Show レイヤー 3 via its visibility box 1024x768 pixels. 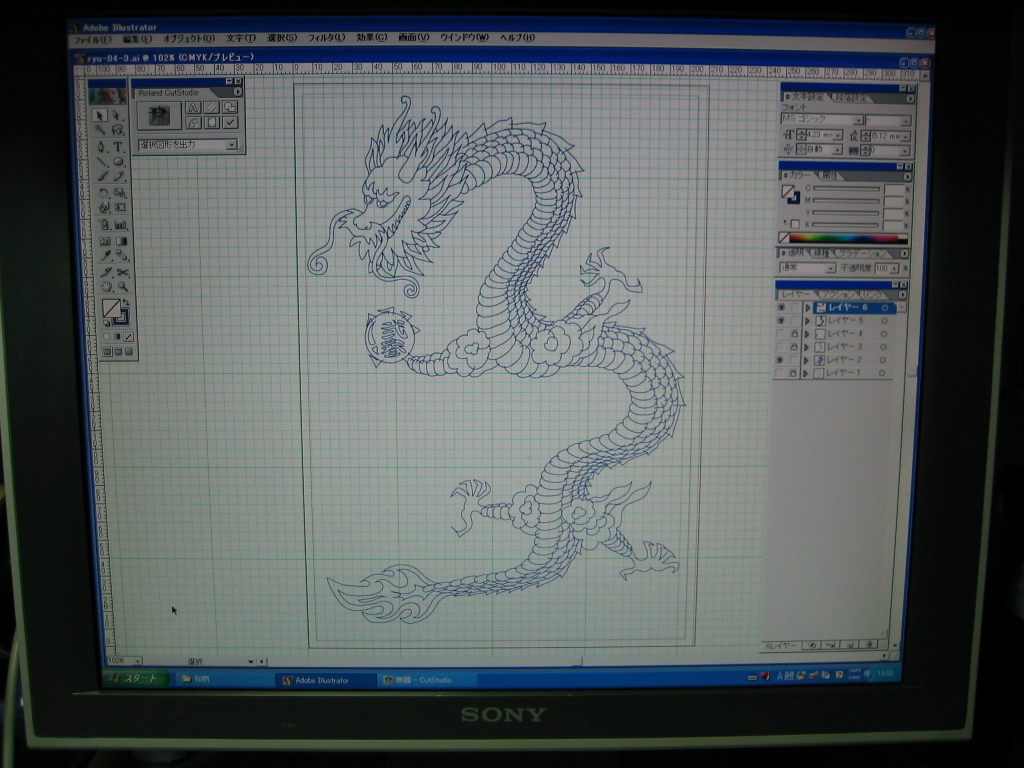pyautogui.click(x=780, y=347)
